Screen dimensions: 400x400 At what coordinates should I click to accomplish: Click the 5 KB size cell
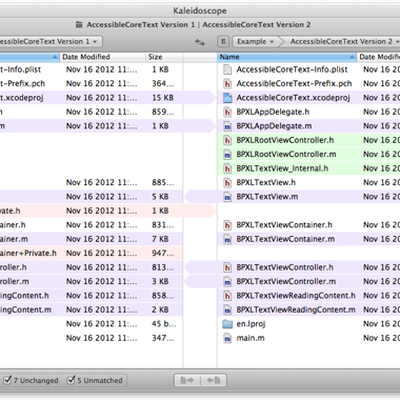click(x=160, y=197)
